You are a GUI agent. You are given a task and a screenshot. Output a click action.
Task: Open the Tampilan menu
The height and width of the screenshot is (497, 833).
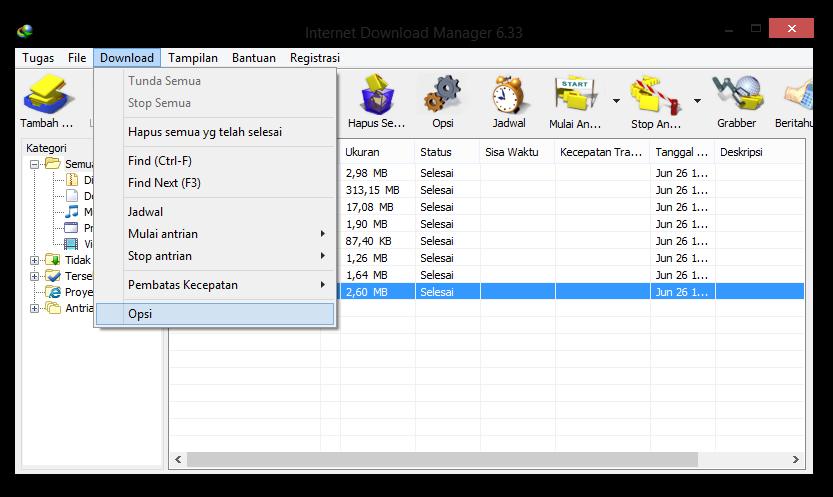[x=193, y=58]
